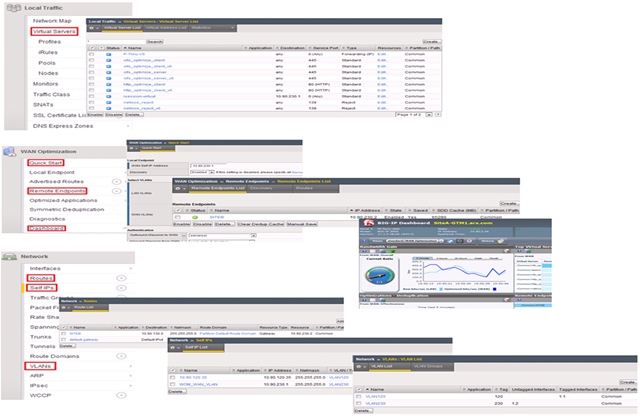Click the Local Traffic section icon
This screenshot has height=416, width=640.
click(x=14, y=8)
